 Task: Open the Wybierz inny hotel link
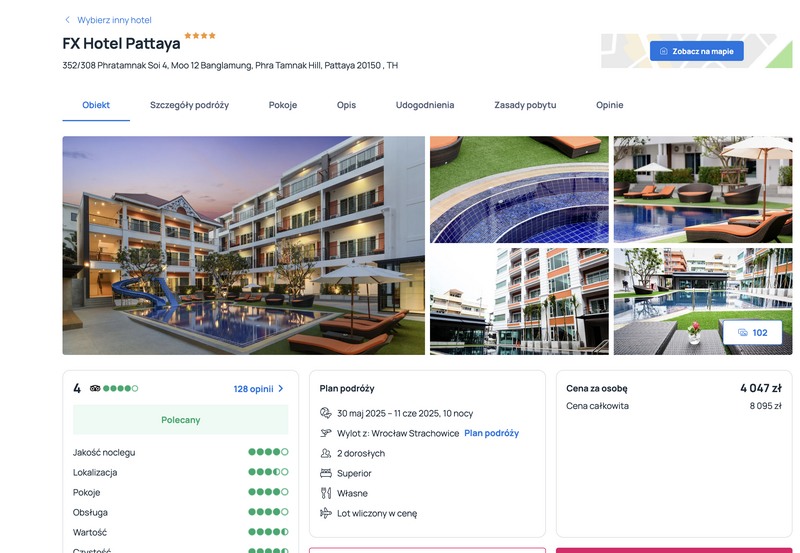(x=114, y=20)
